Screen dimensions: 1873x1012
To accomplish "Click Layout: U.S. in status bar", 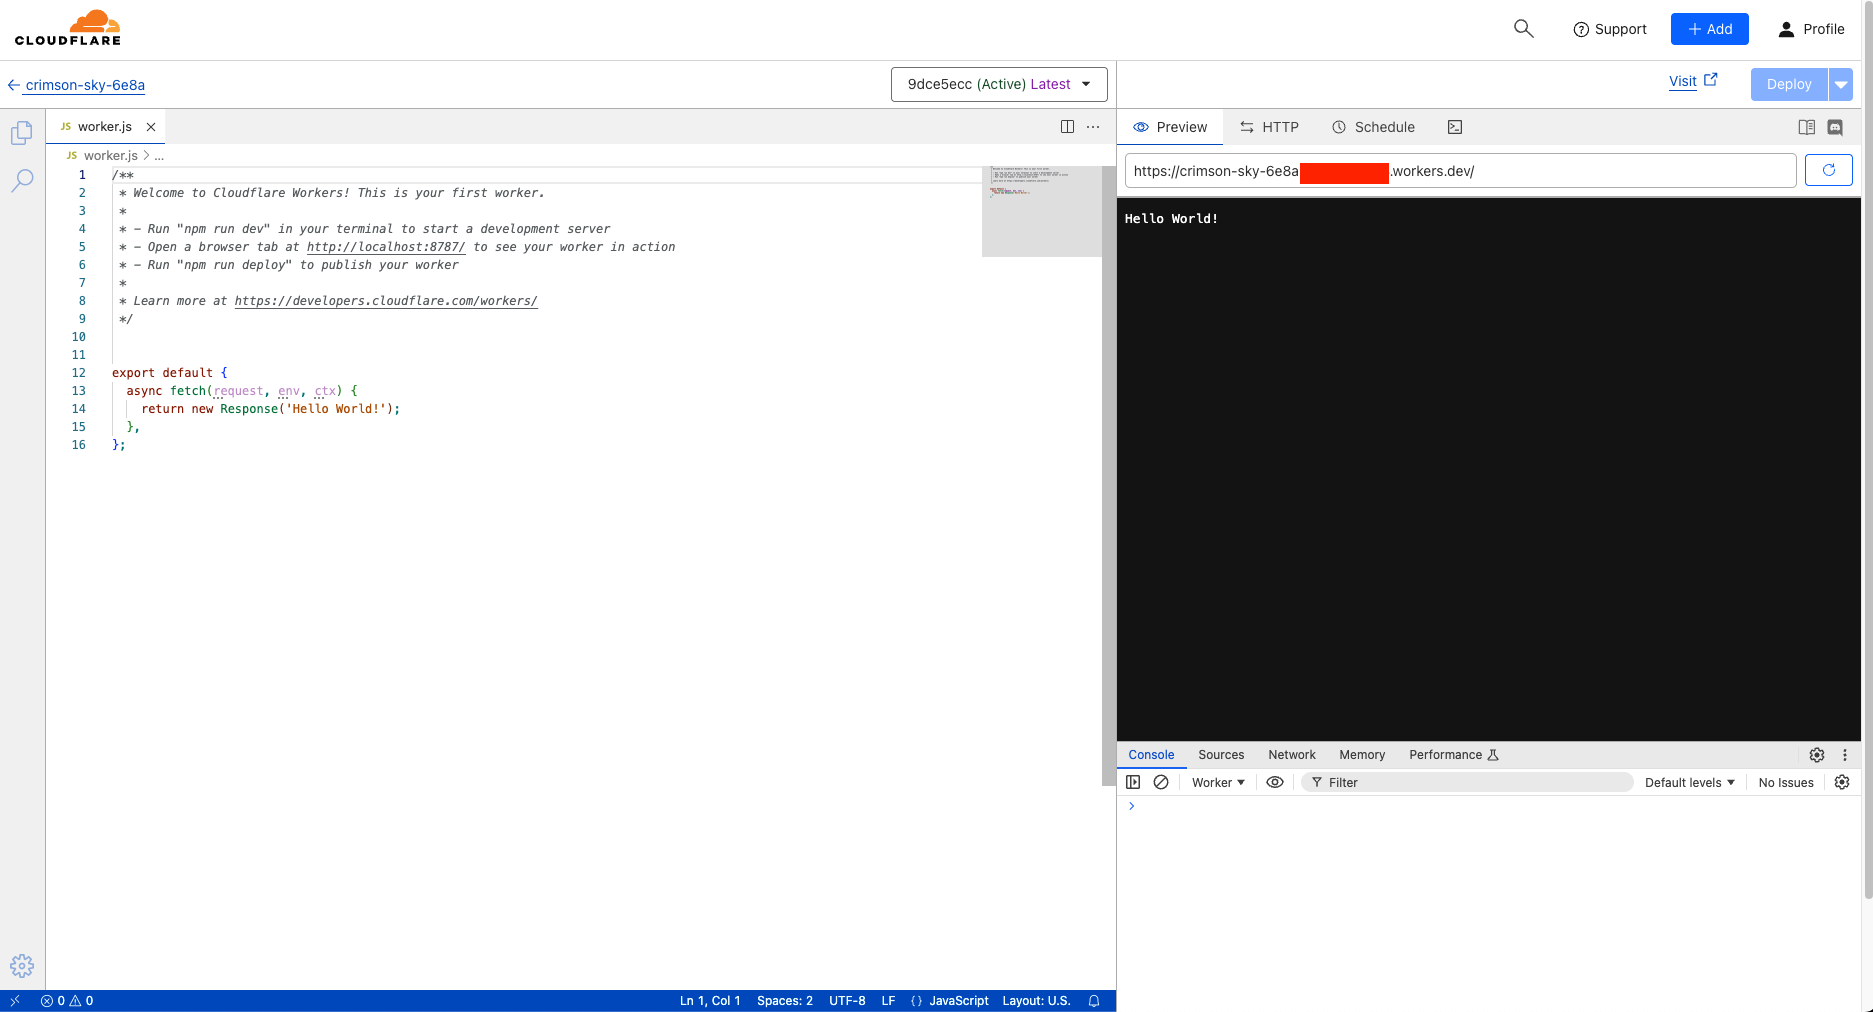I will tap(1036, 1001).
